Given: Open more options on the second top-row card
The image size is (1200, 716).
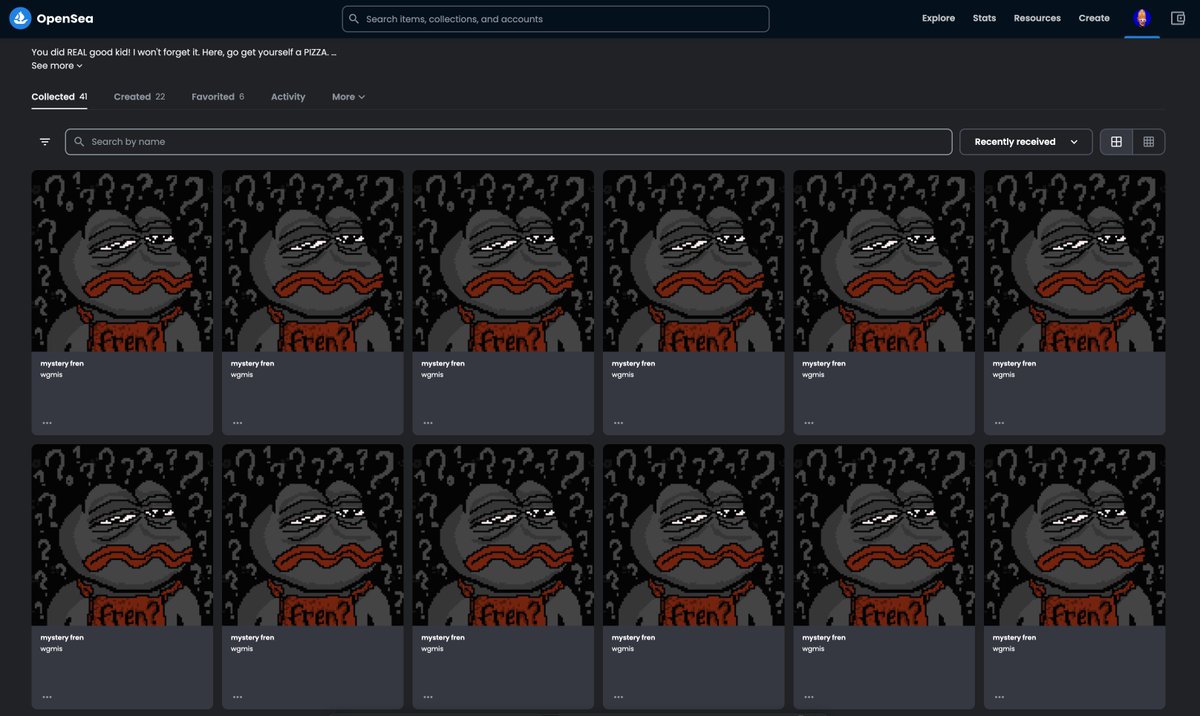Looking at the screenshot, I should tap(237, 422).
